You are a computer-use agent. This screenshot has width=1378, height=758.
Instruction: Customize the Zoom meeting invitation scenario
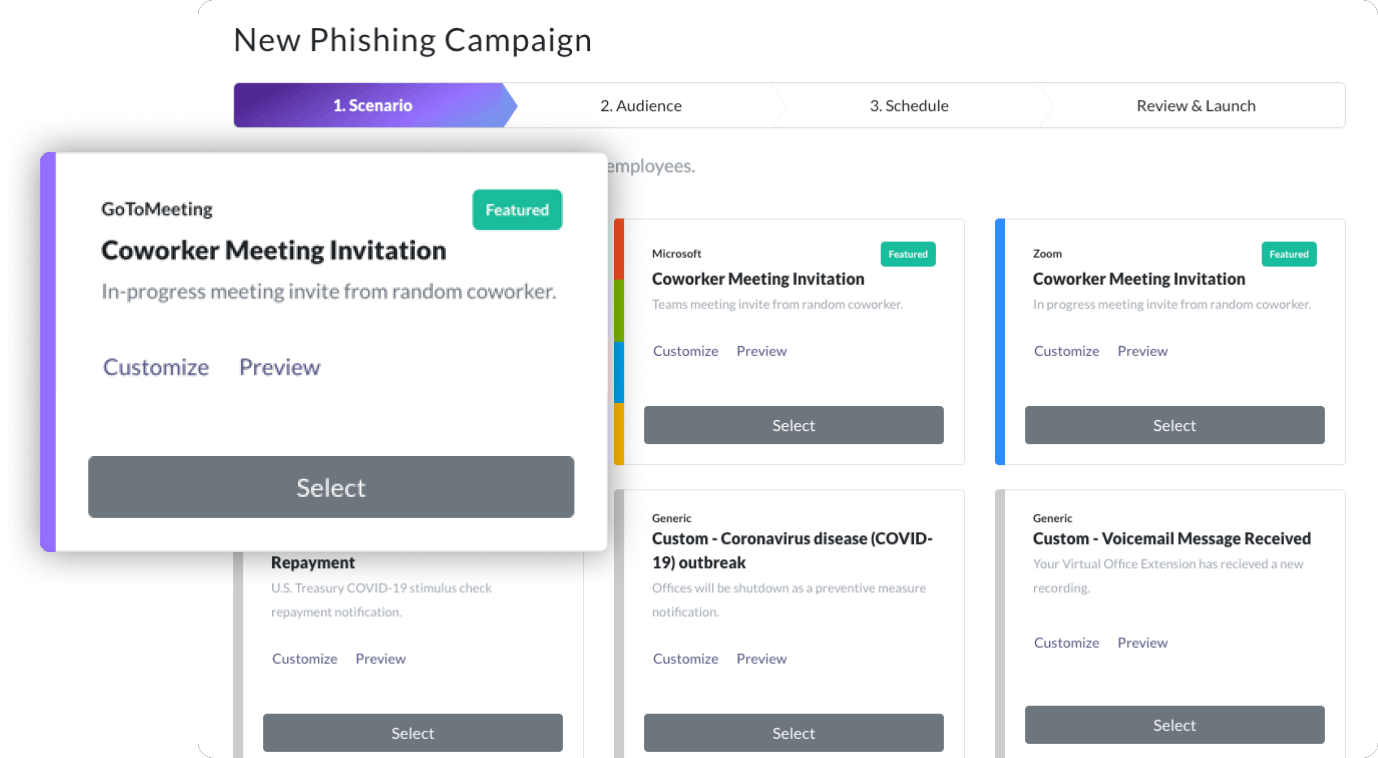(1066, 351)
